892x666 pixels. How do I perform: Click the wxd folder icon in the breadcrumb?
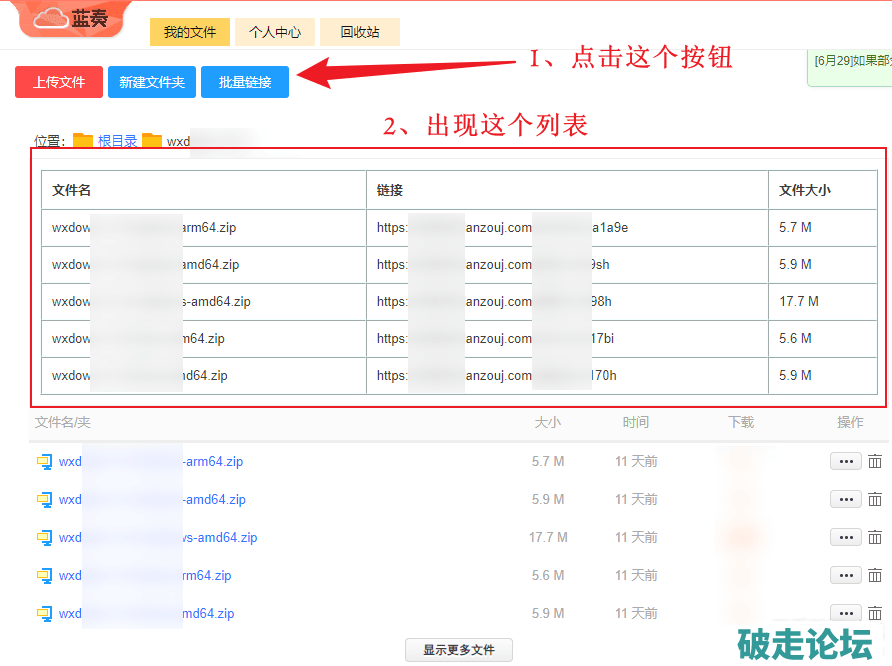tap(152, 141)
